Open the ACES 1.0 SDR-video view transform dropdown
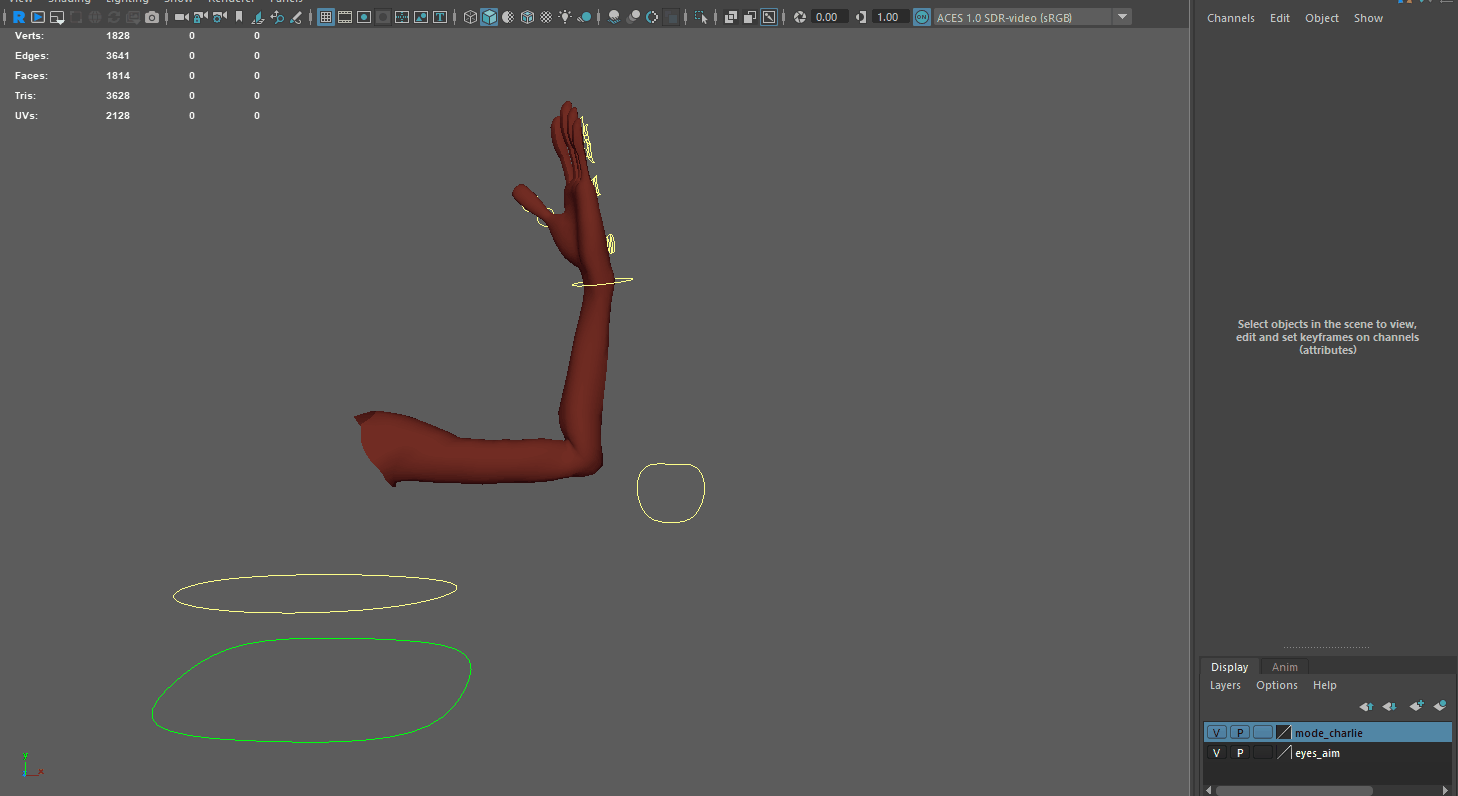 tap(1033, 17)
